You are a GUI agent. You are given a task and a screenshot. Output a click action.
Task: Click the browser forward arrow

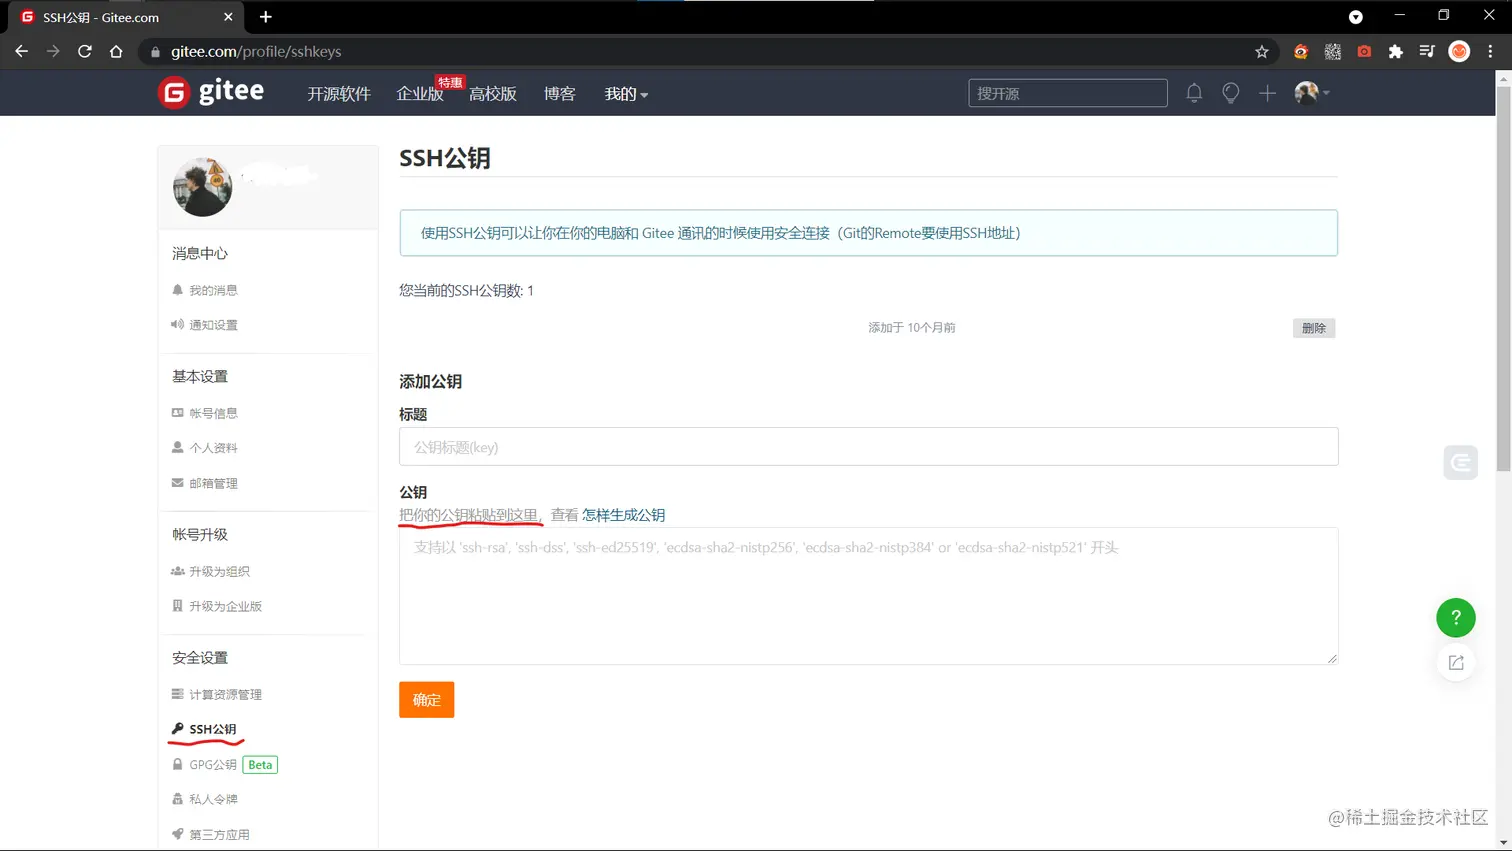(53, 51)
